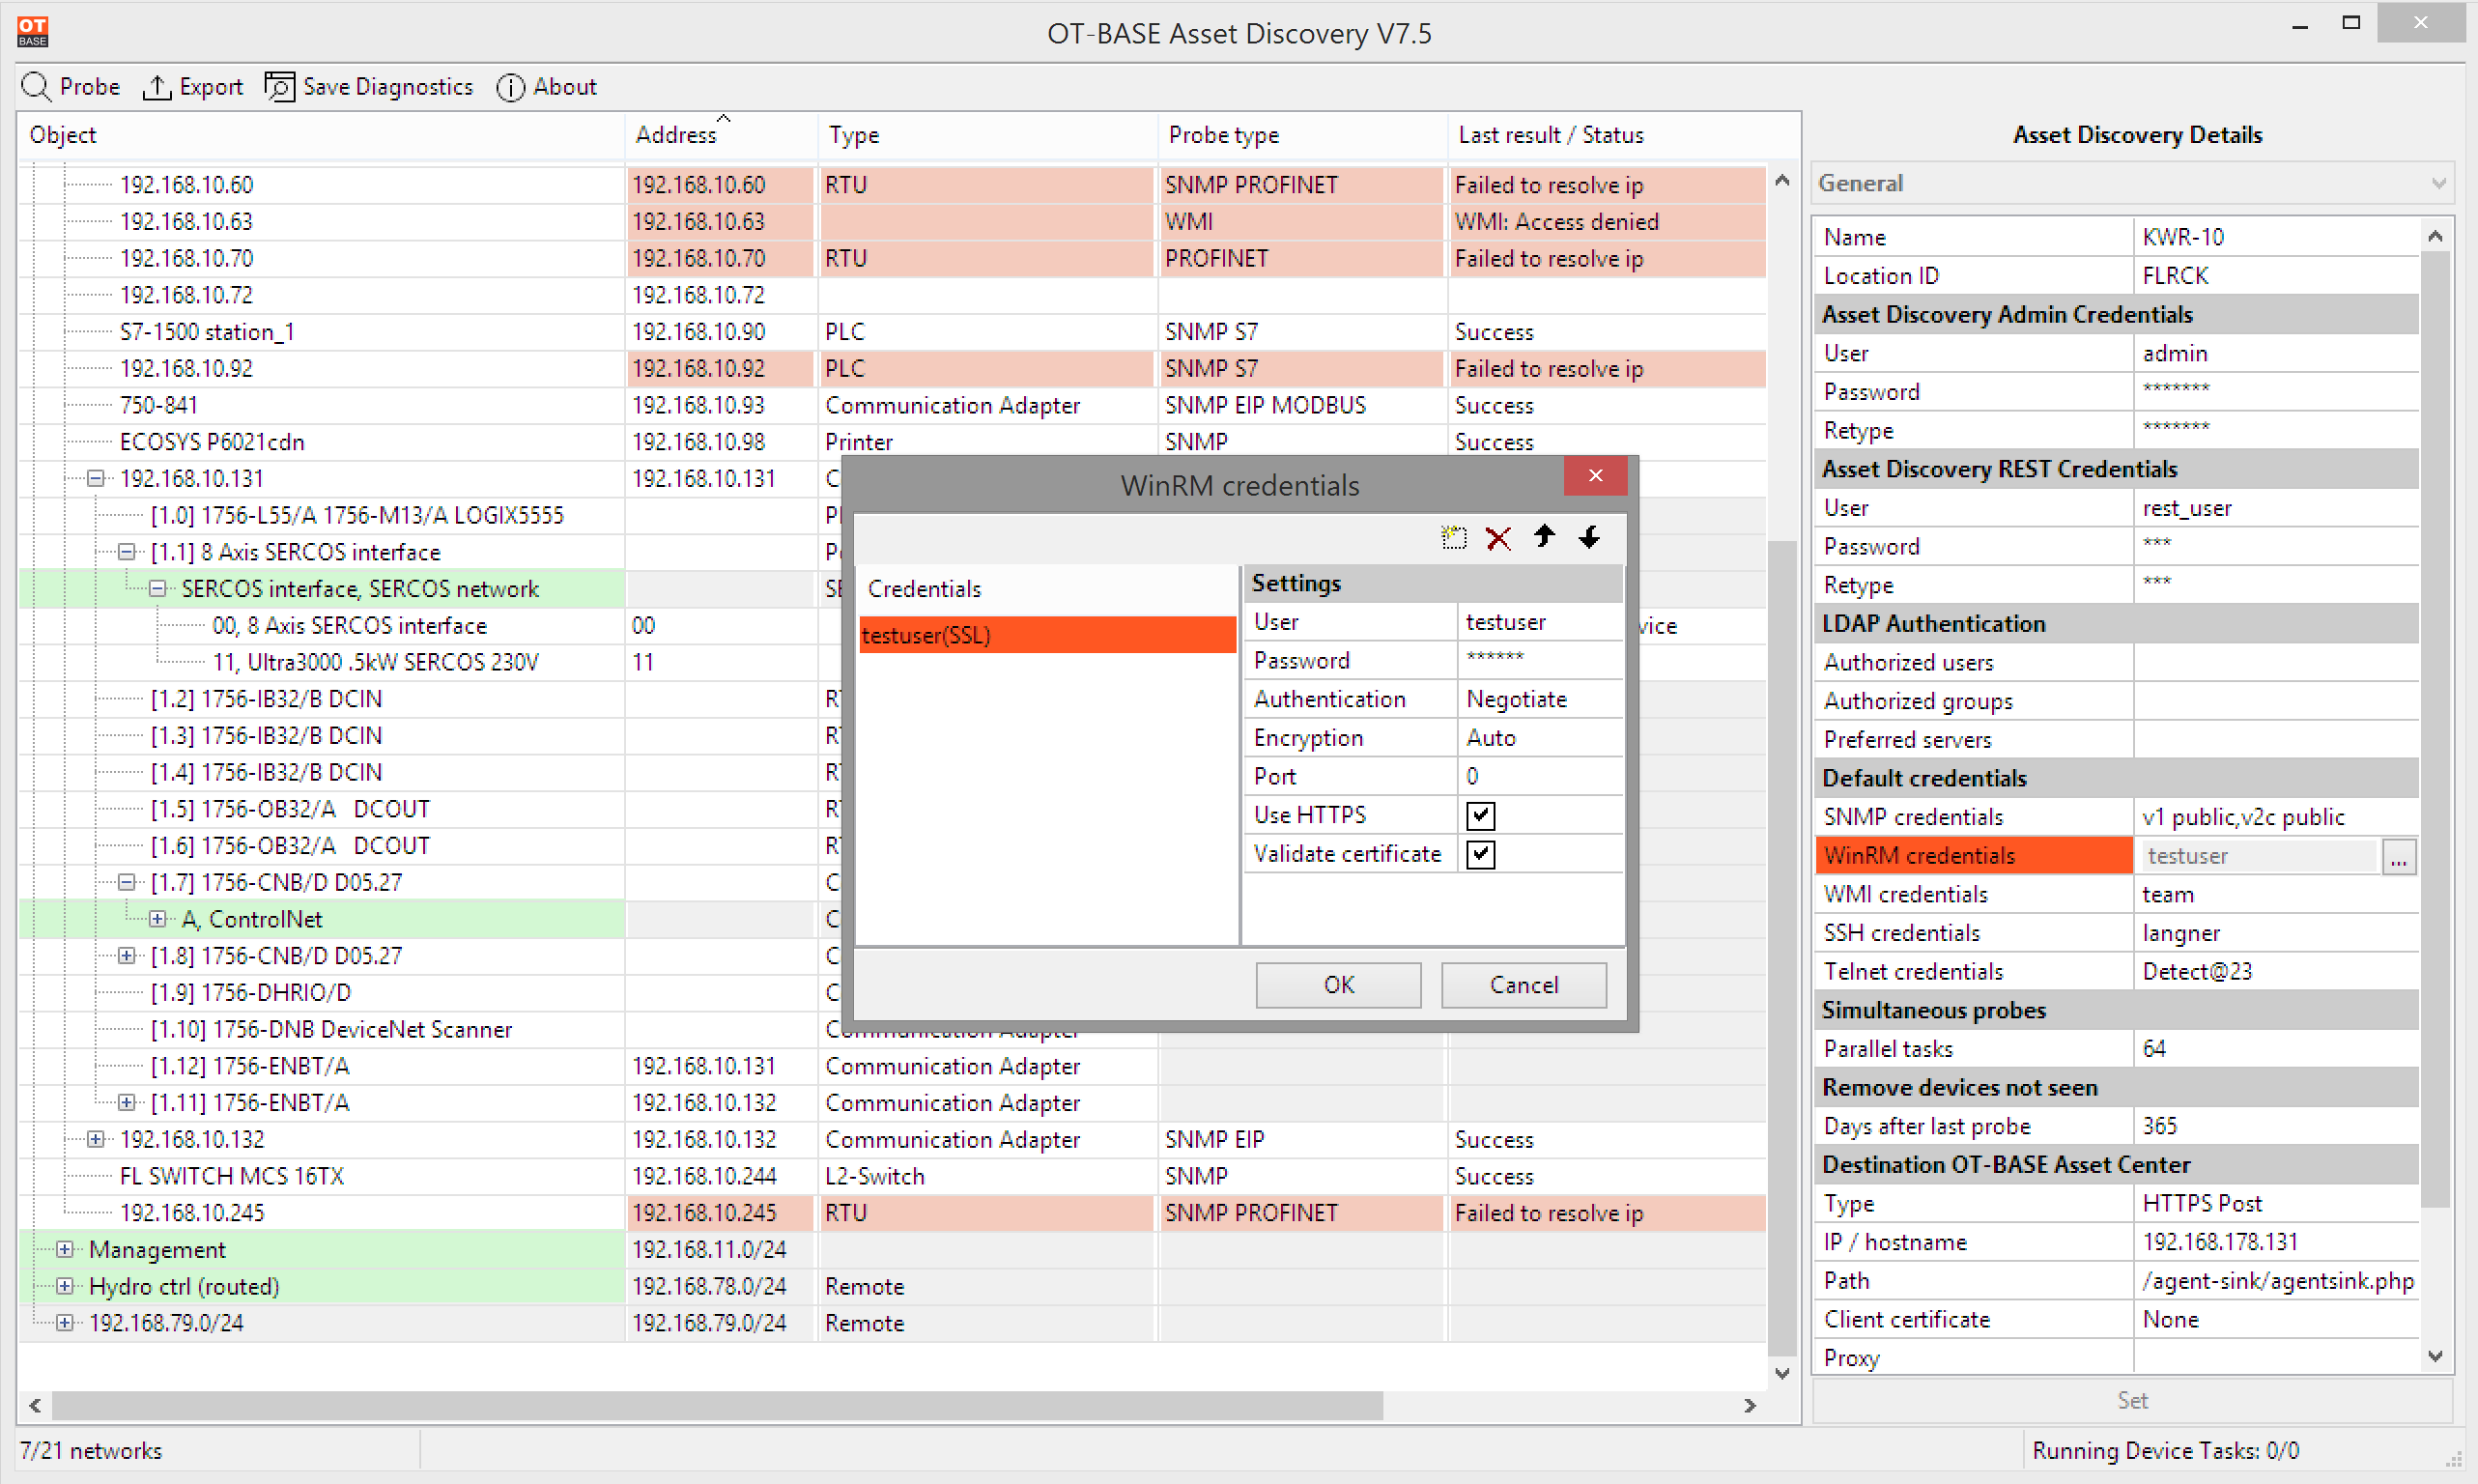This screenshot has width=2478, height=1484.
Task: Click the OT-BASE application logo icon
Action: point(33,32)
